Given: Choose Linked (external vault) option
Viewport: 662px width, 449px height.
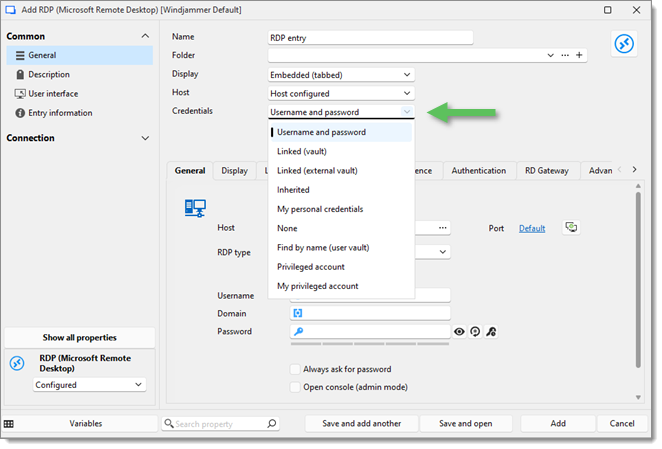Looking at the screenshot, I should pyautogui.click(x=341, y=171).
